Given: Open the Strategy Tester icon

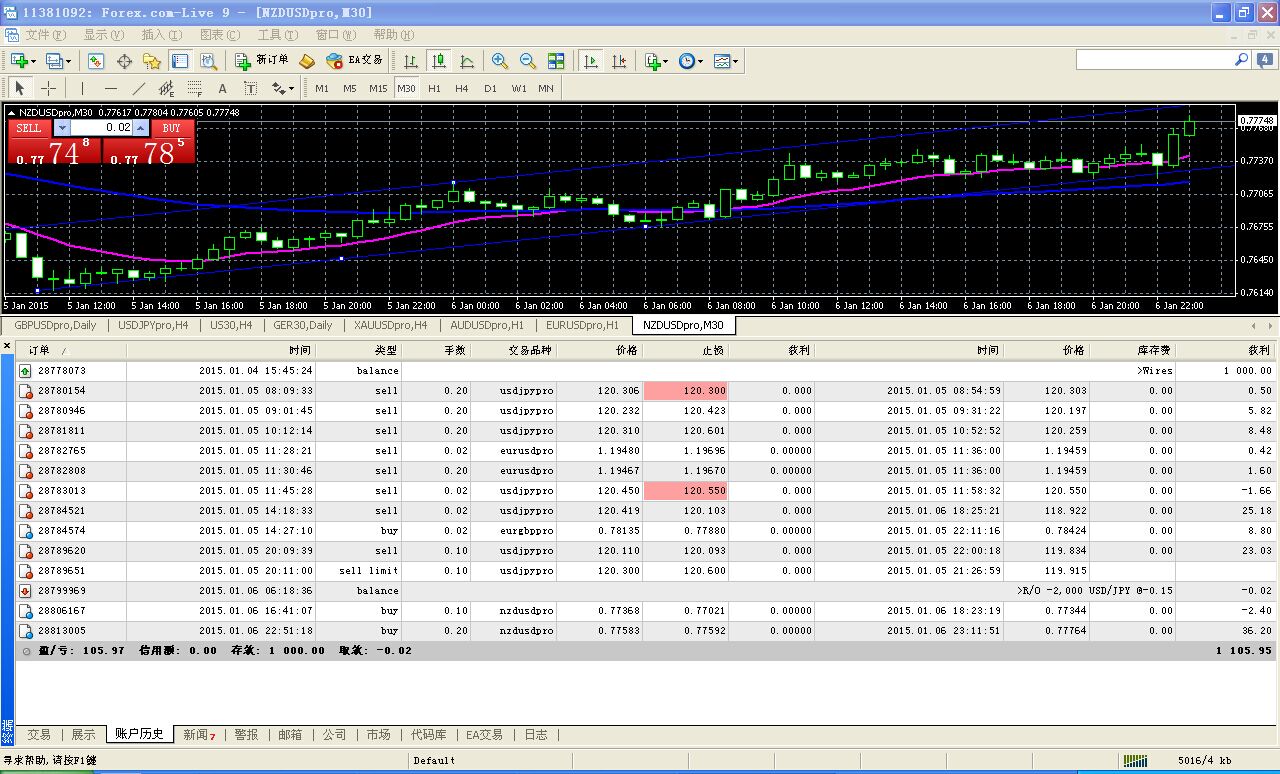Looking at the screenshot, I should [x=208, y=61].
